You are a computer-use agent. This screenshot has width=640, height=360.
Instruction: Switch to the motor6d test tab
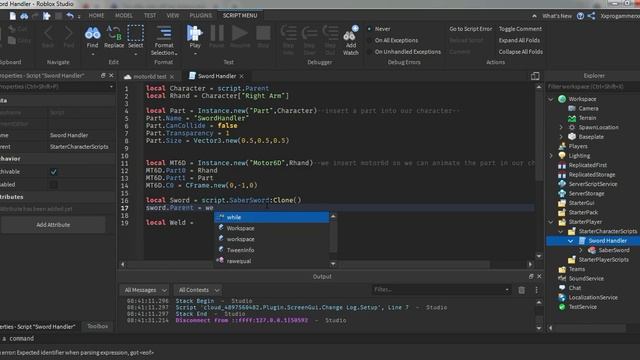pos(149,76)
